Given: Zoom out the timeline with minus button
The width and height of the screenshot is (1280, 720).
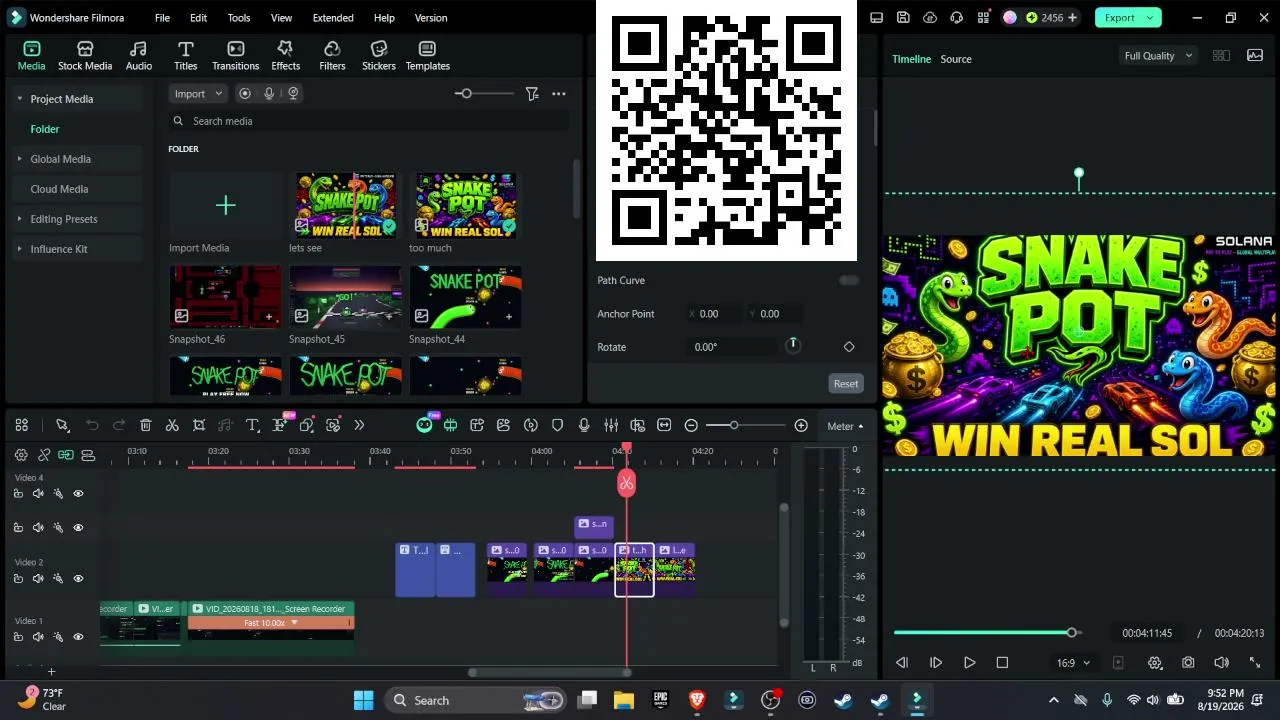Looking at the screenshot, I should [x=690, y=425].
